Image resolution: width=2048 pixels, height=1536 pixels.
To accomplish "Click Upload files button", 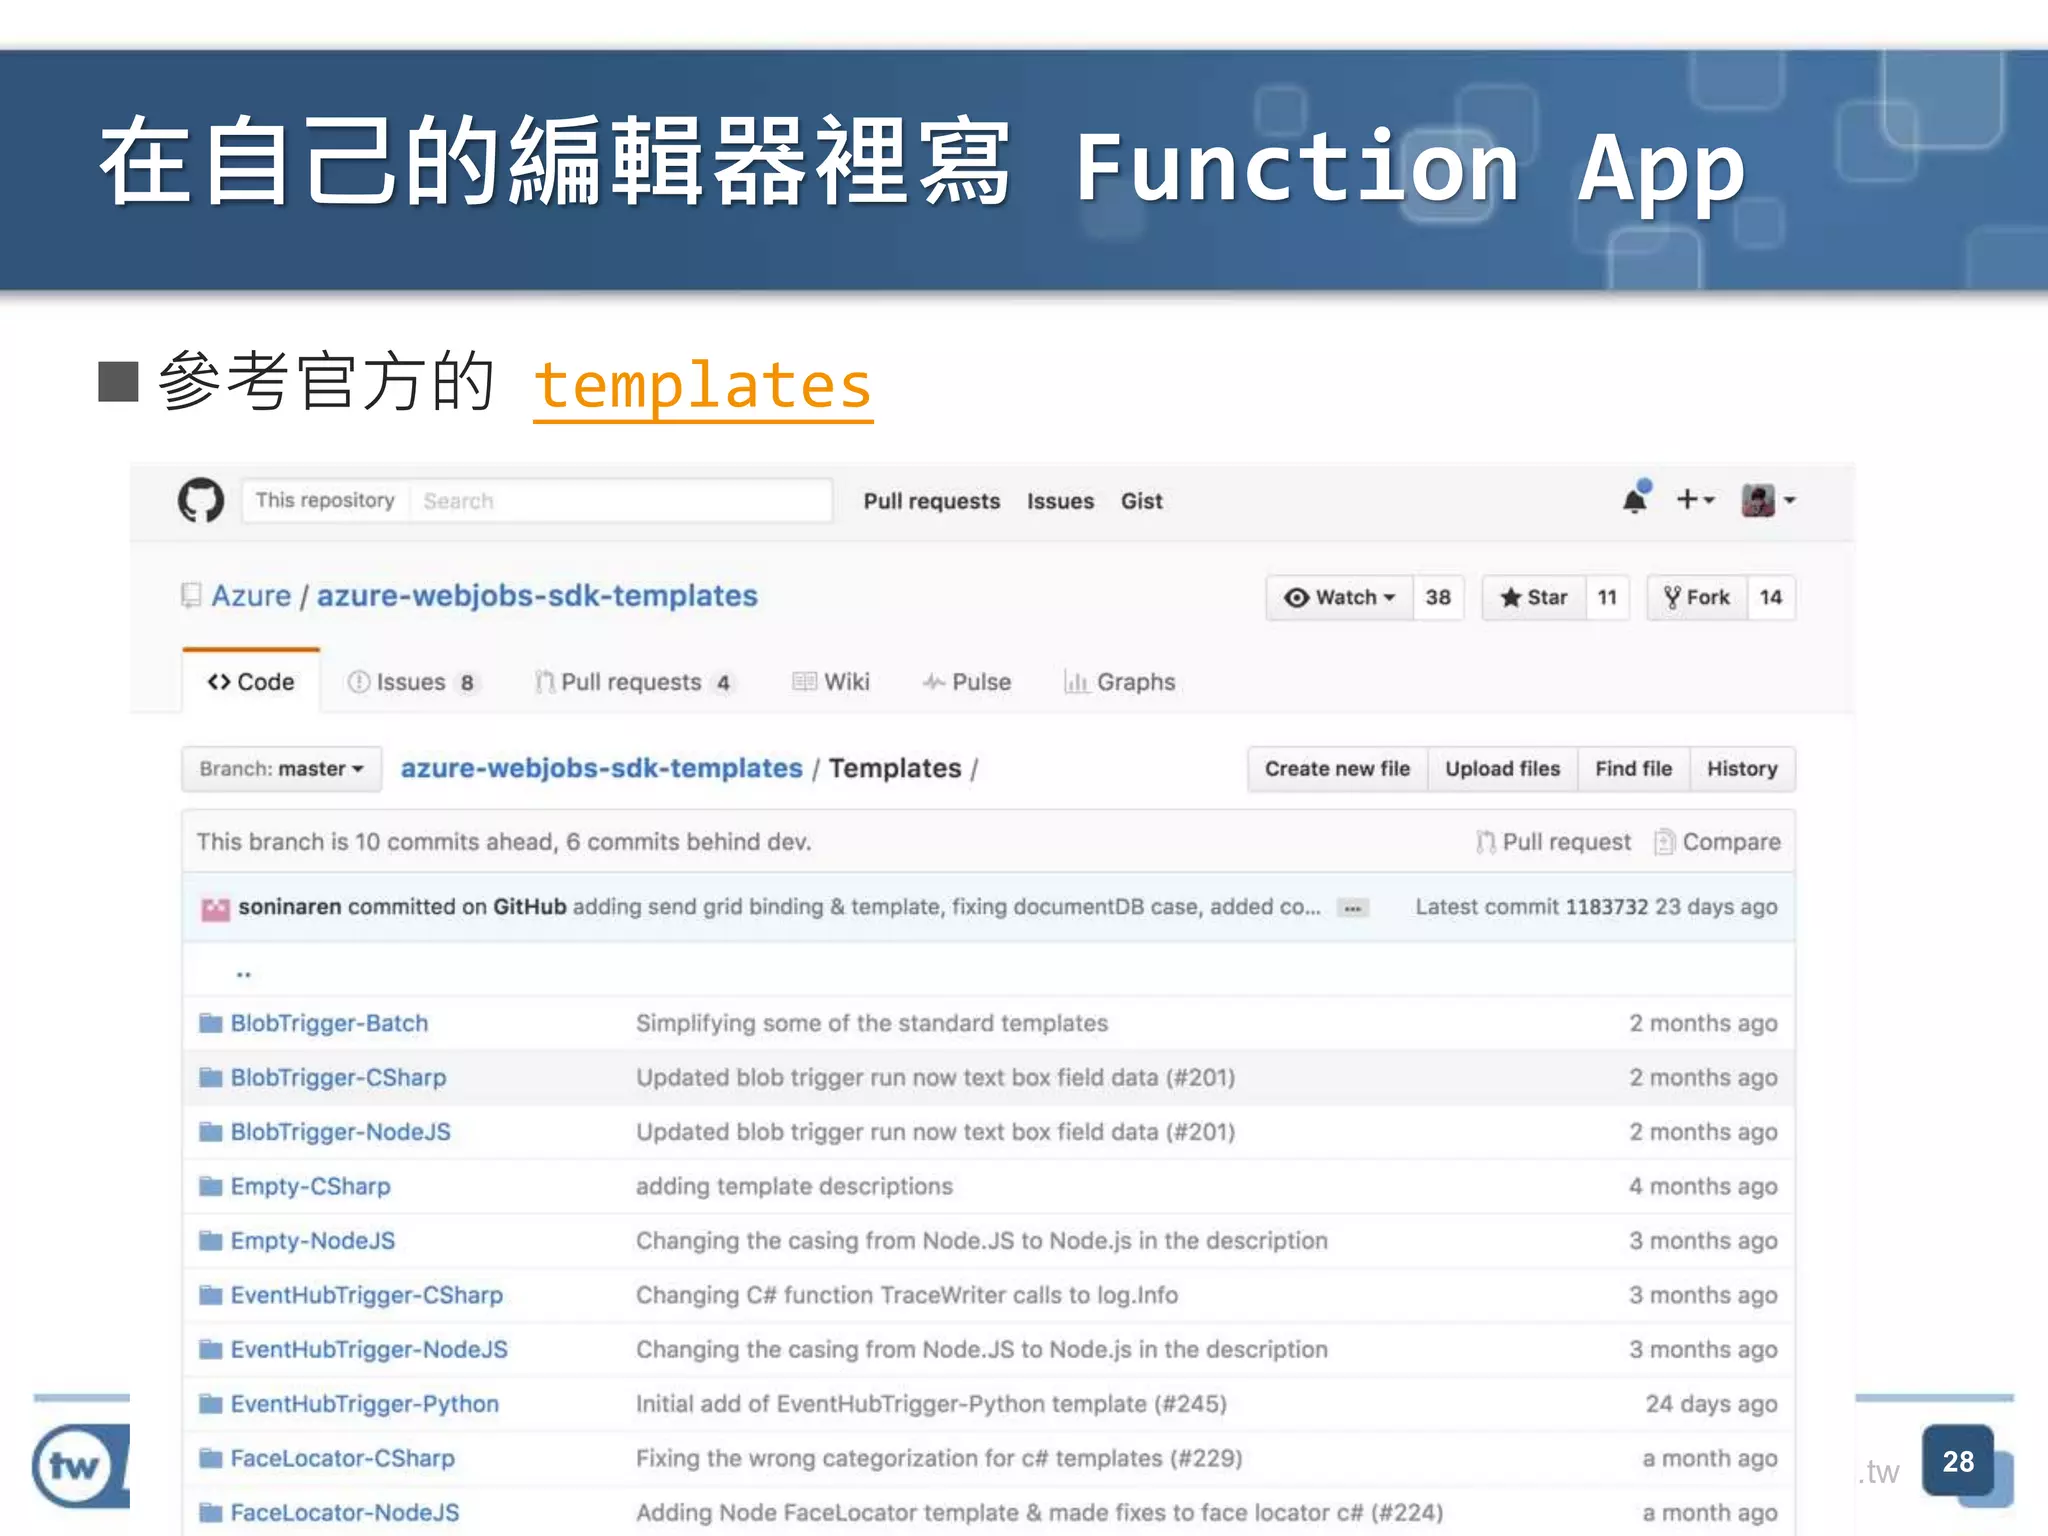I will tap(1502, 769).
